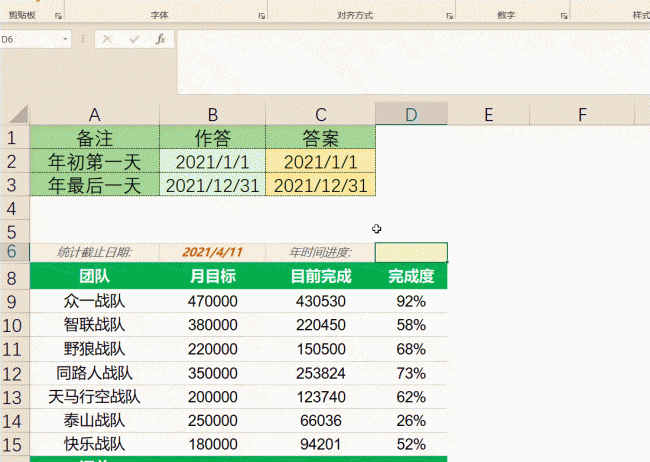
Task: Open the Number group dialog launcher
Action: point(564,16)
